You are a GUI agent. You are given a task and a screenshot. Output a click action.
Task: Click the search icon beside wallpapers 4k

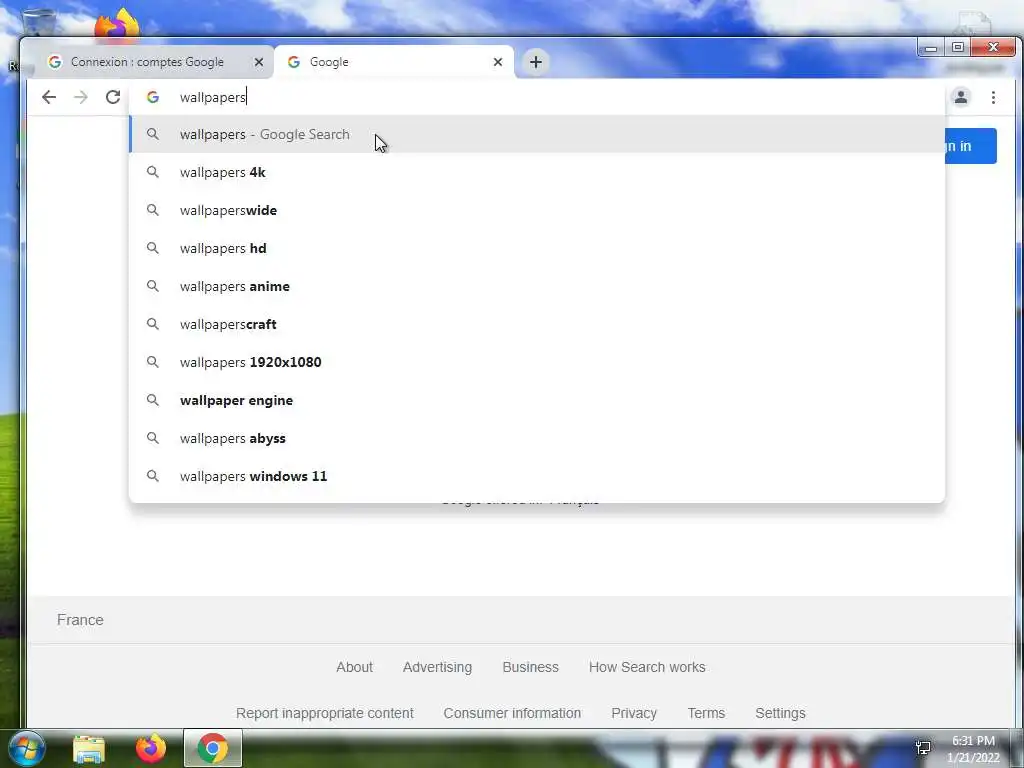[153, 172]
